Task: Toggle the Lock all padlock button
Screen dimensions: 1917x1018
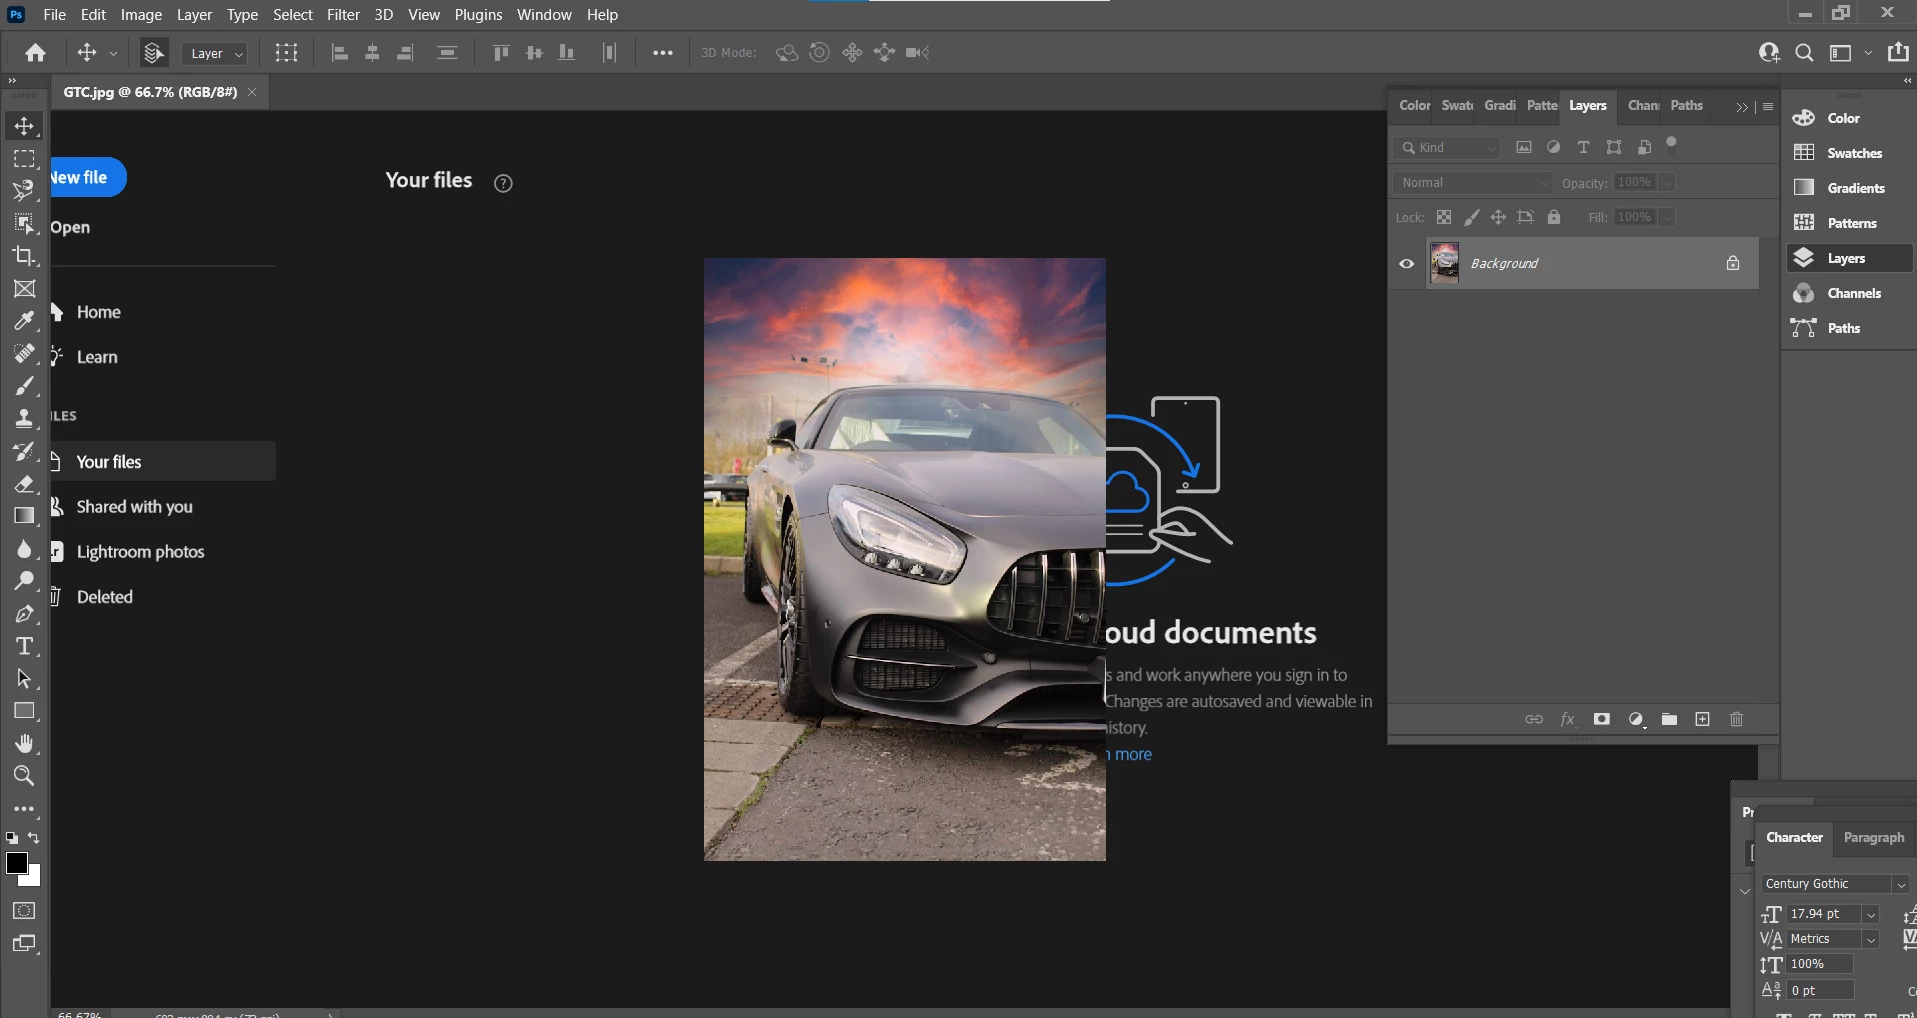Action: click(1553, 217)
